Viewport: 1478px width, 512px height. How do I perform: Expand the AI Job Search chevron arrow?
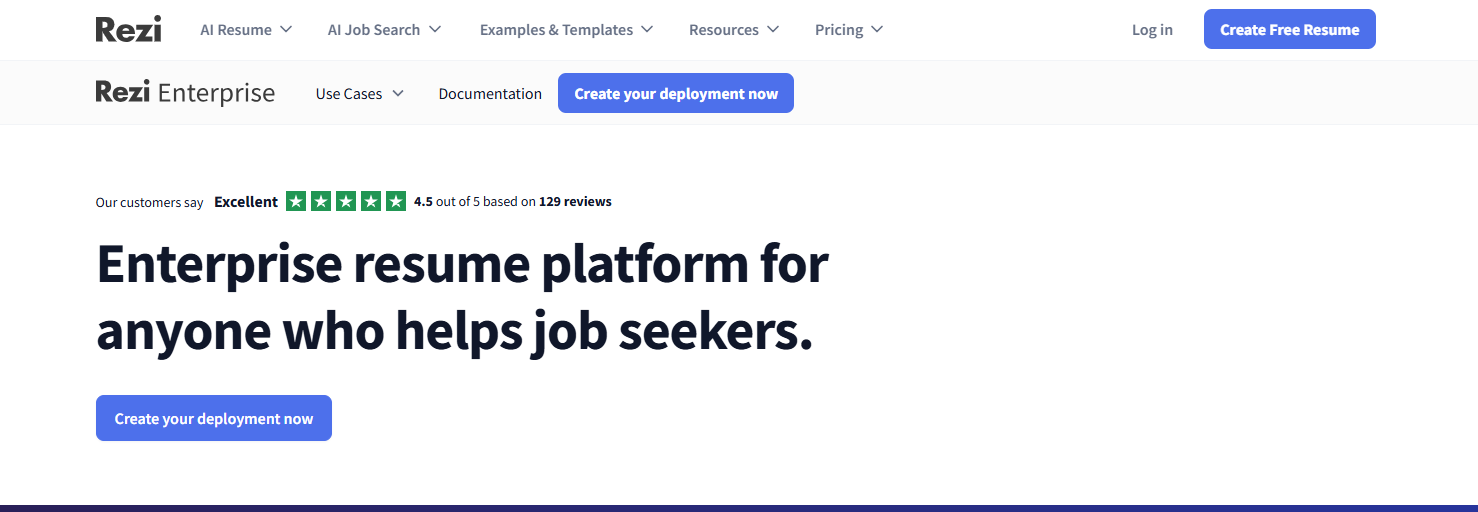434,30
